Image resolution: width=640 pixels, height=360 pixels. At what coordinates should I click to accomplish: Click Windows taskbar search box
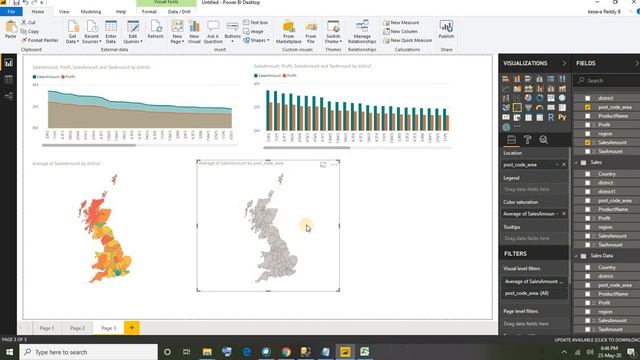(88, 352)
